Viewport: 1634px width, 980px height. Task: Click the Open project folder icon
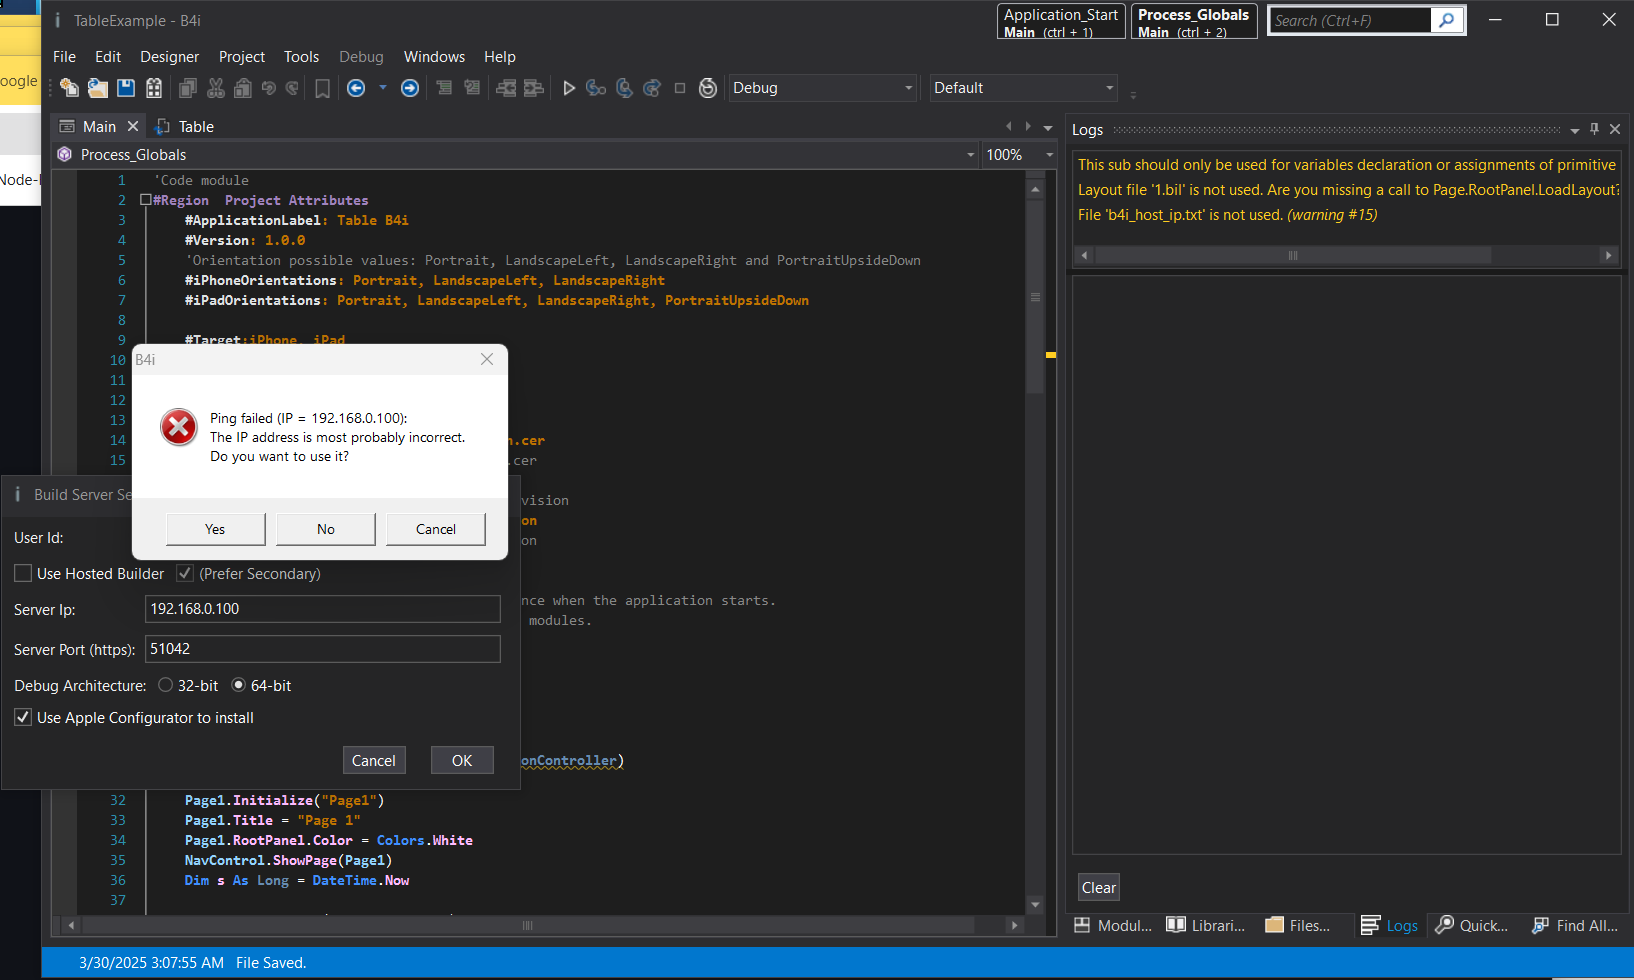tap(97, 88)
